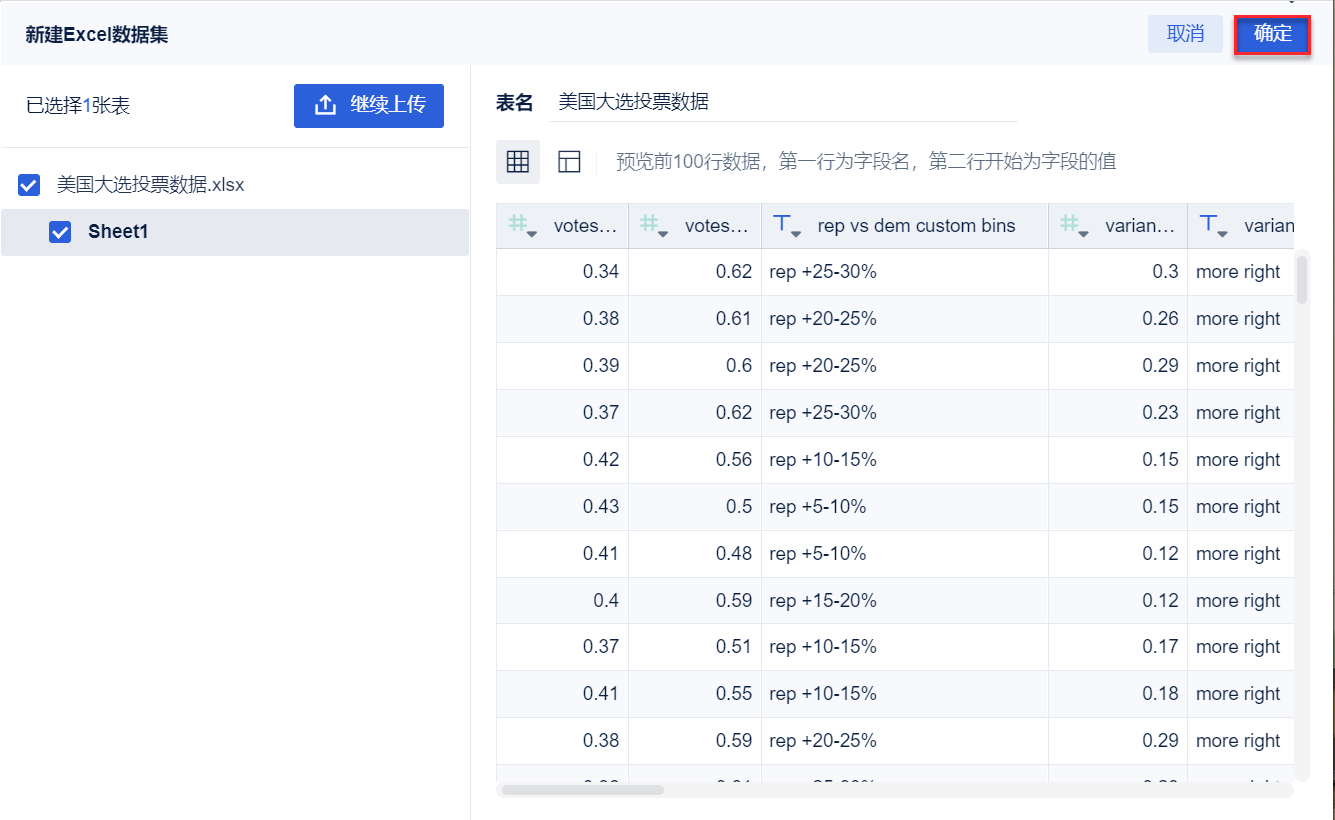Click the first row cell 'rep +25-30%'
Screen dimensions: 1335x820
(x=823, y=272)
